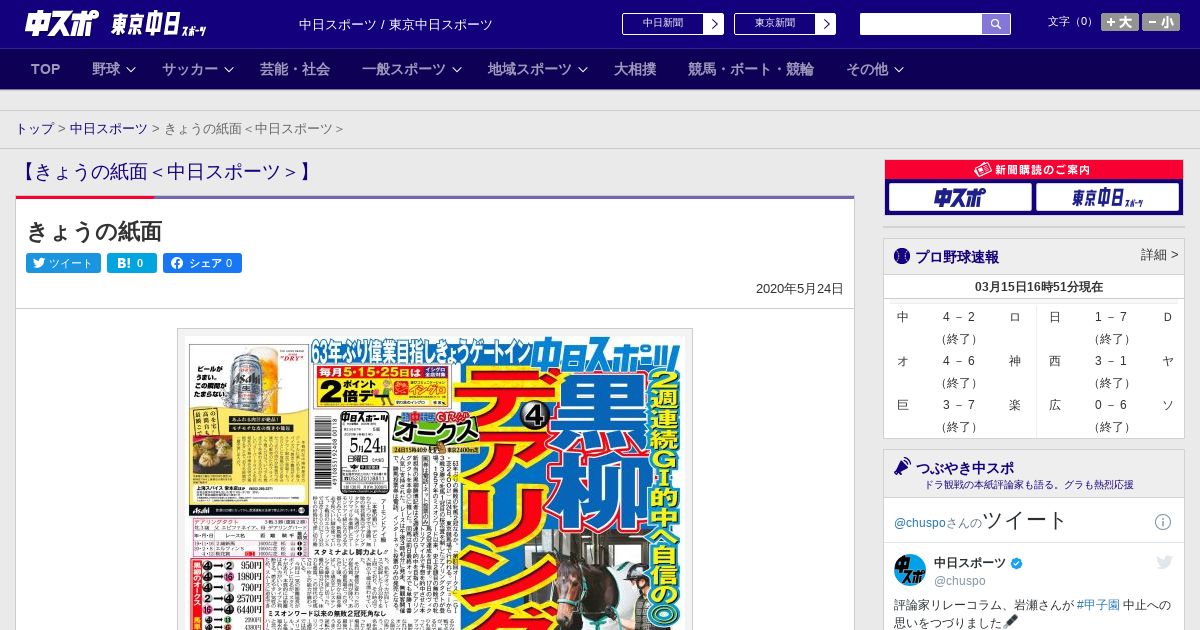This screenshot has height=630, width=1200.
Task: Share via the Twitter ツイート button
Action: click(x=63, y=263)
